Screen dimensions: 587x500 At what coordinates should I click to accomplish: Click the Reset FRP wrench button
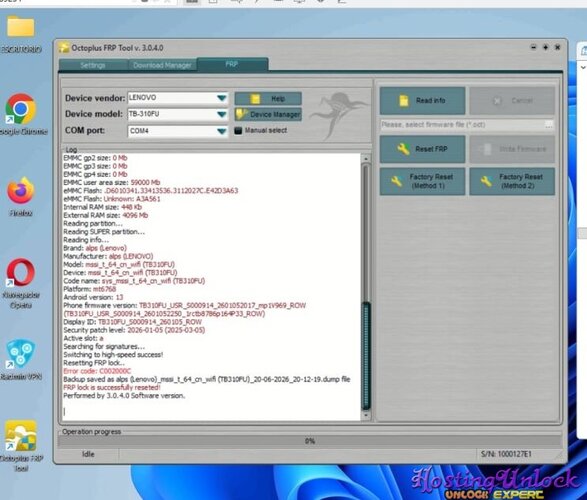tap(422, 149)
